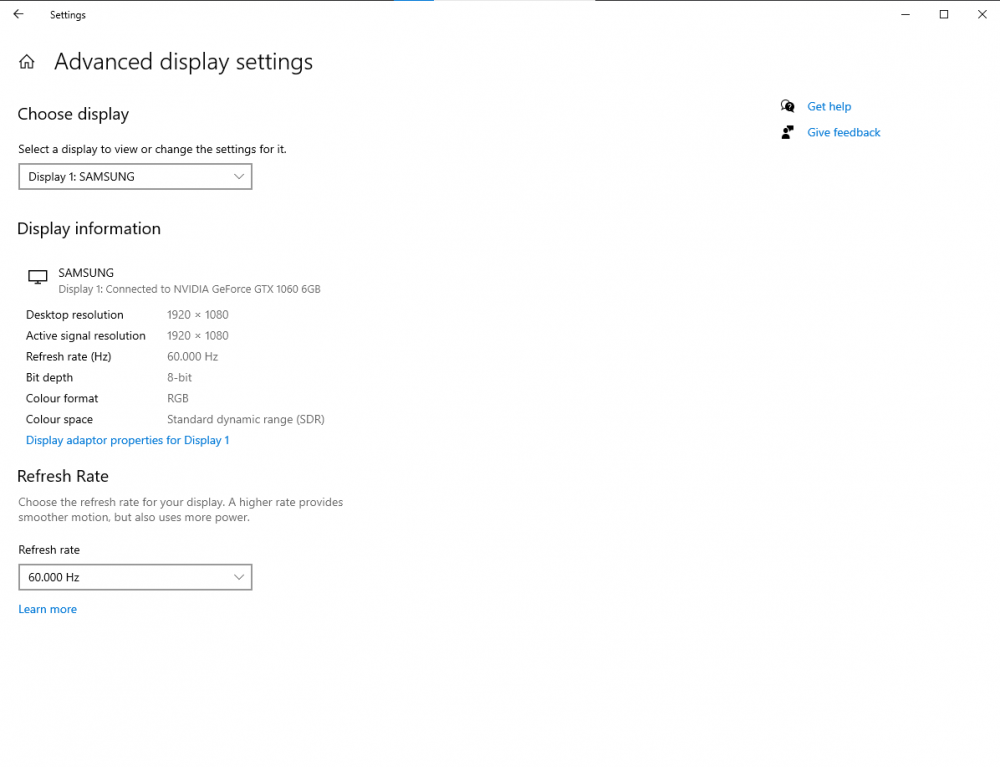Click the RGB value
Screen dimensions: 1000x767
pos(178,398)
